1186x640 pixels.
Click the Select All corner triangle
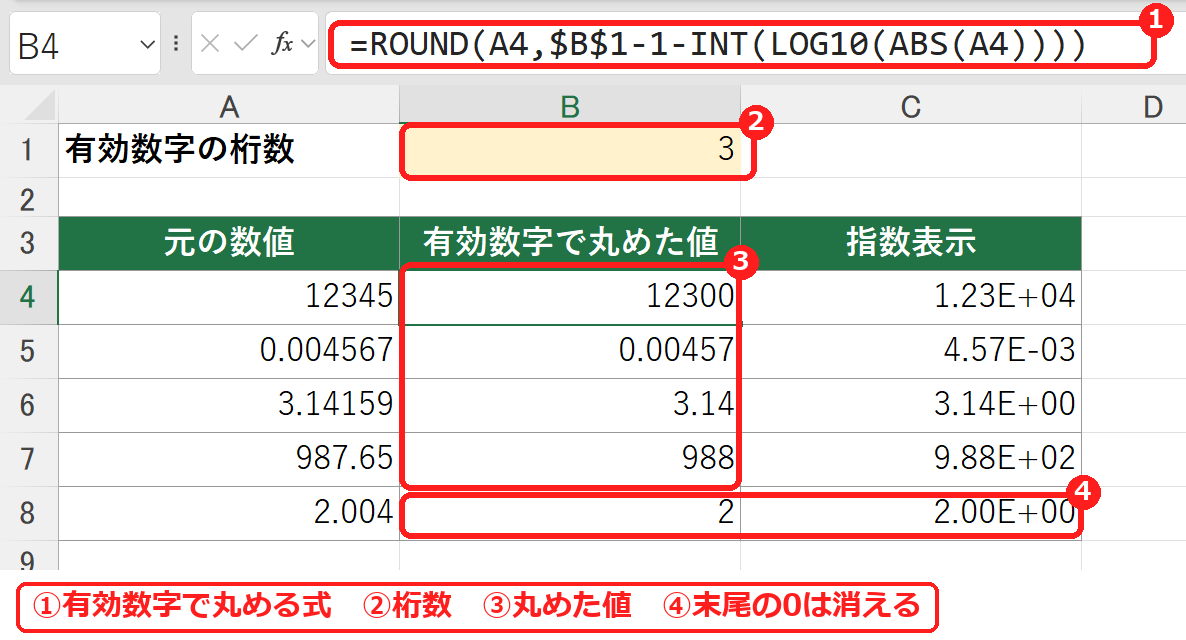(x=40, y=106)
